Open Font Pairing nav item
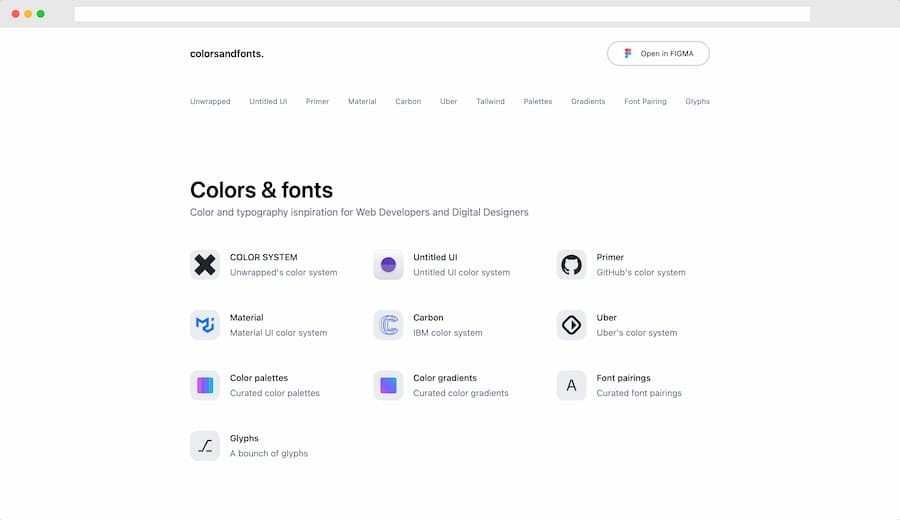The image size is (900, 520). click(645, 102)
